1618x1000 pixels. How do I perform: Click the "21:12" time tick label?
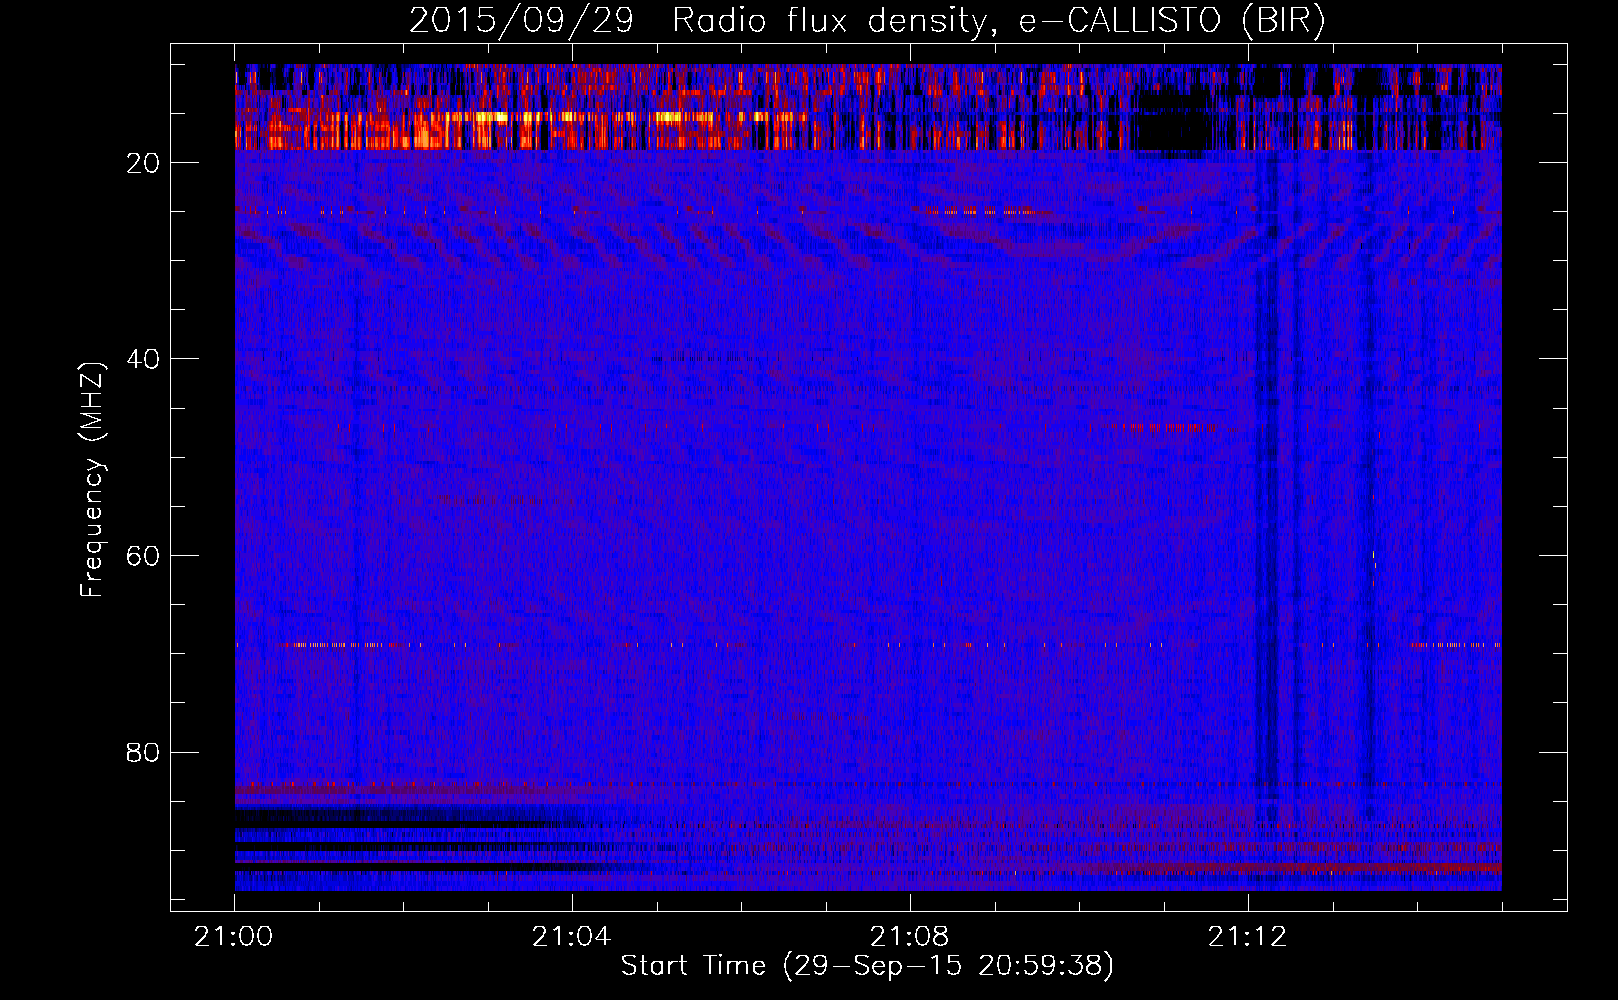1247,937
